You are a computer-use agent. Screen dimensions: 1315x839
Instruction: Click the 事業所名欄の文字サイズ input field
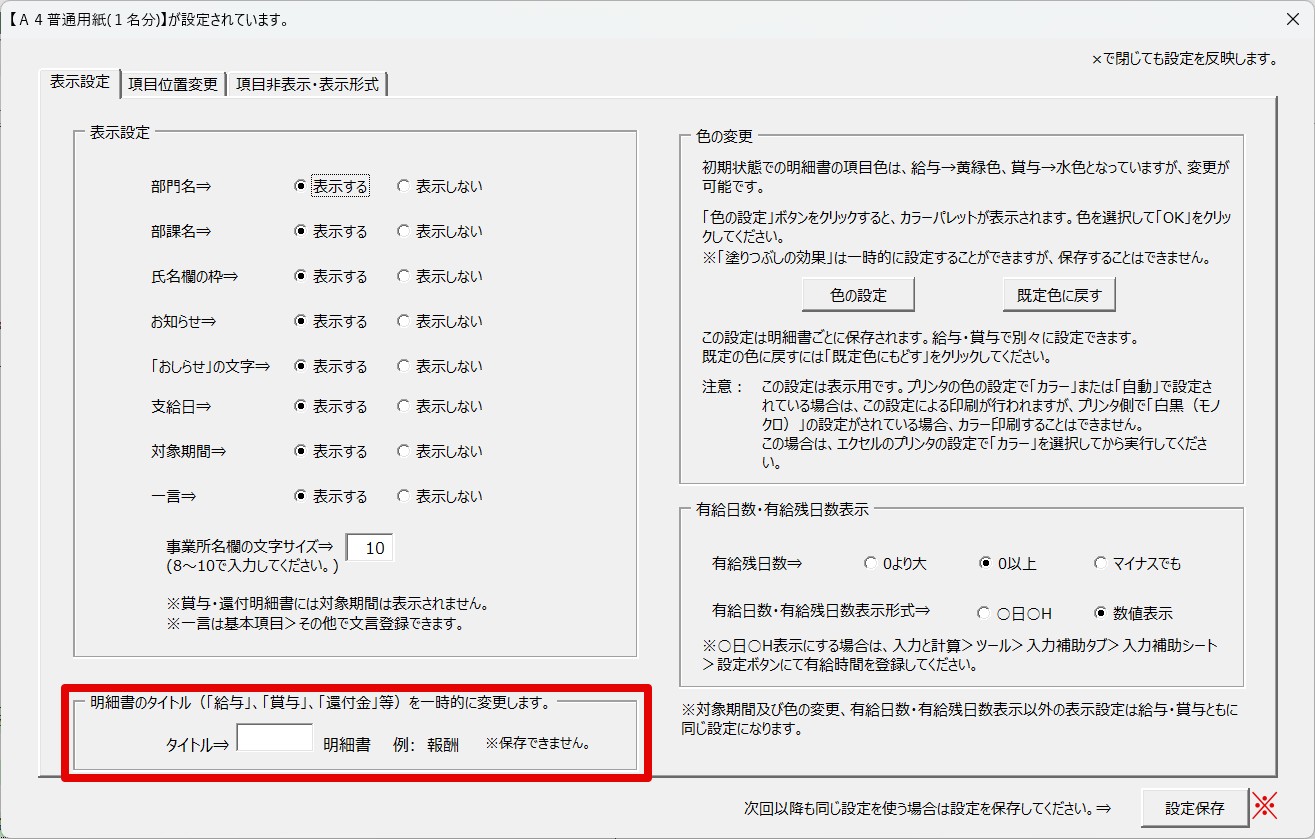(x=370, y=548)
